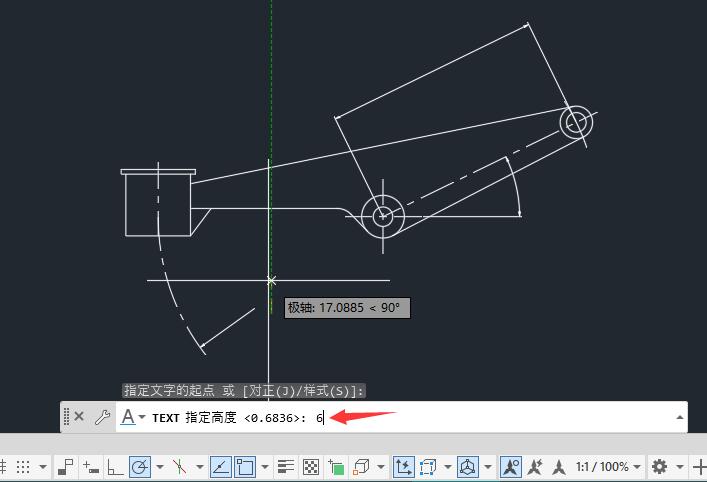Viewport: 707px width, 482px height.
Task: Toggle infer constraints icon
Action: 66,467
